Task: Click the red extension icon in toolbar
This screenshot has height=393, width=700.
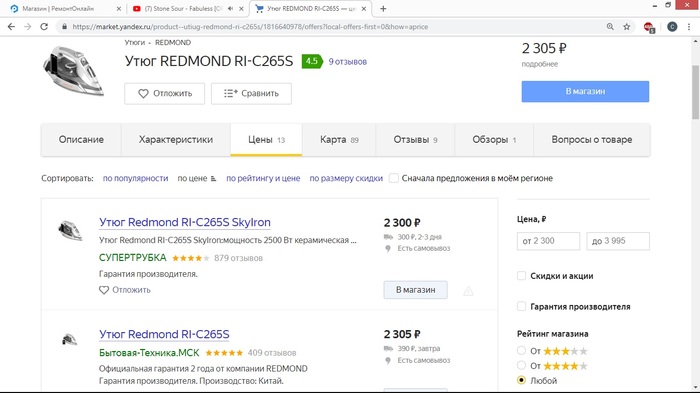Action: (x=649, y=27)
